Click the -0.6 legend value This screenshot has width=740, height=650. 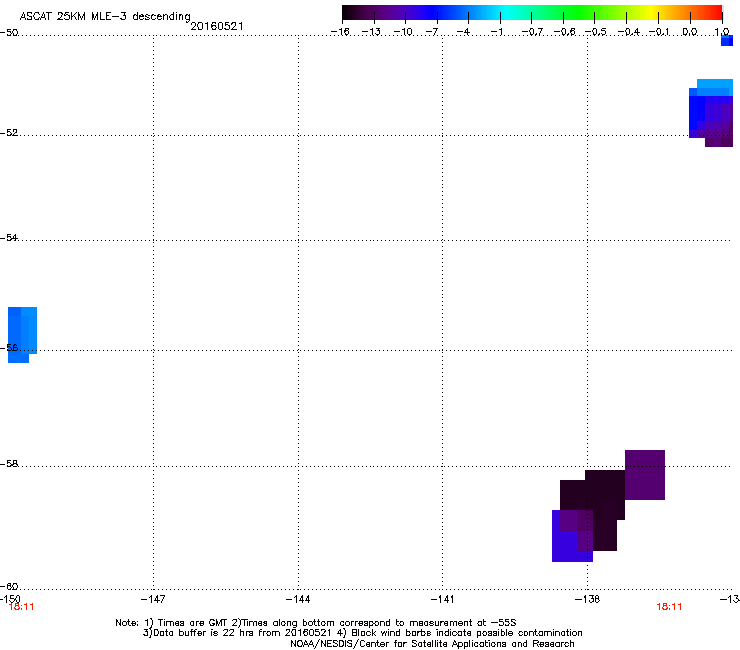click(x=564, y=32)
